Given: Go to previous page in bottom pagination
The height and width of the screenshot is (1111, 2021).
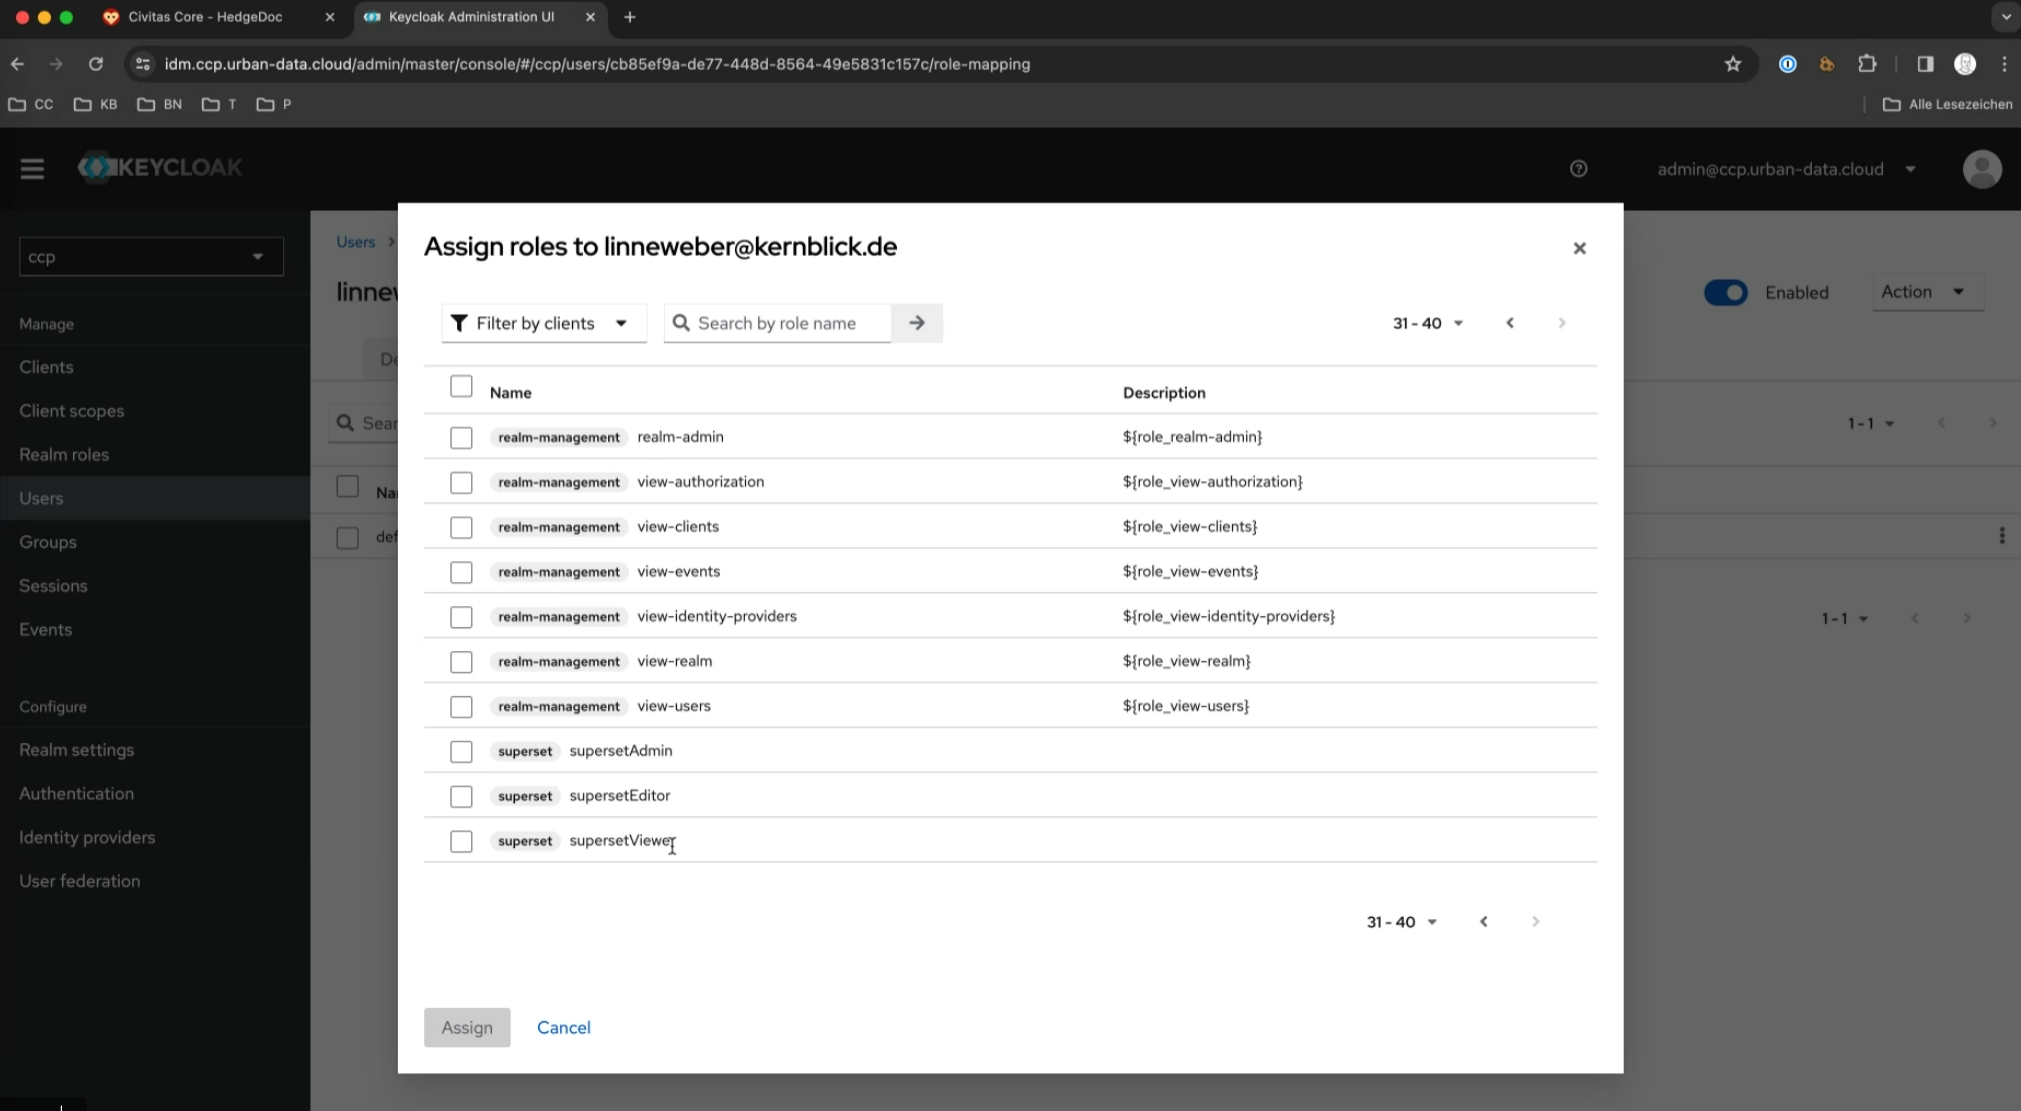Looking at the screenshot, I should [1484, 922].
